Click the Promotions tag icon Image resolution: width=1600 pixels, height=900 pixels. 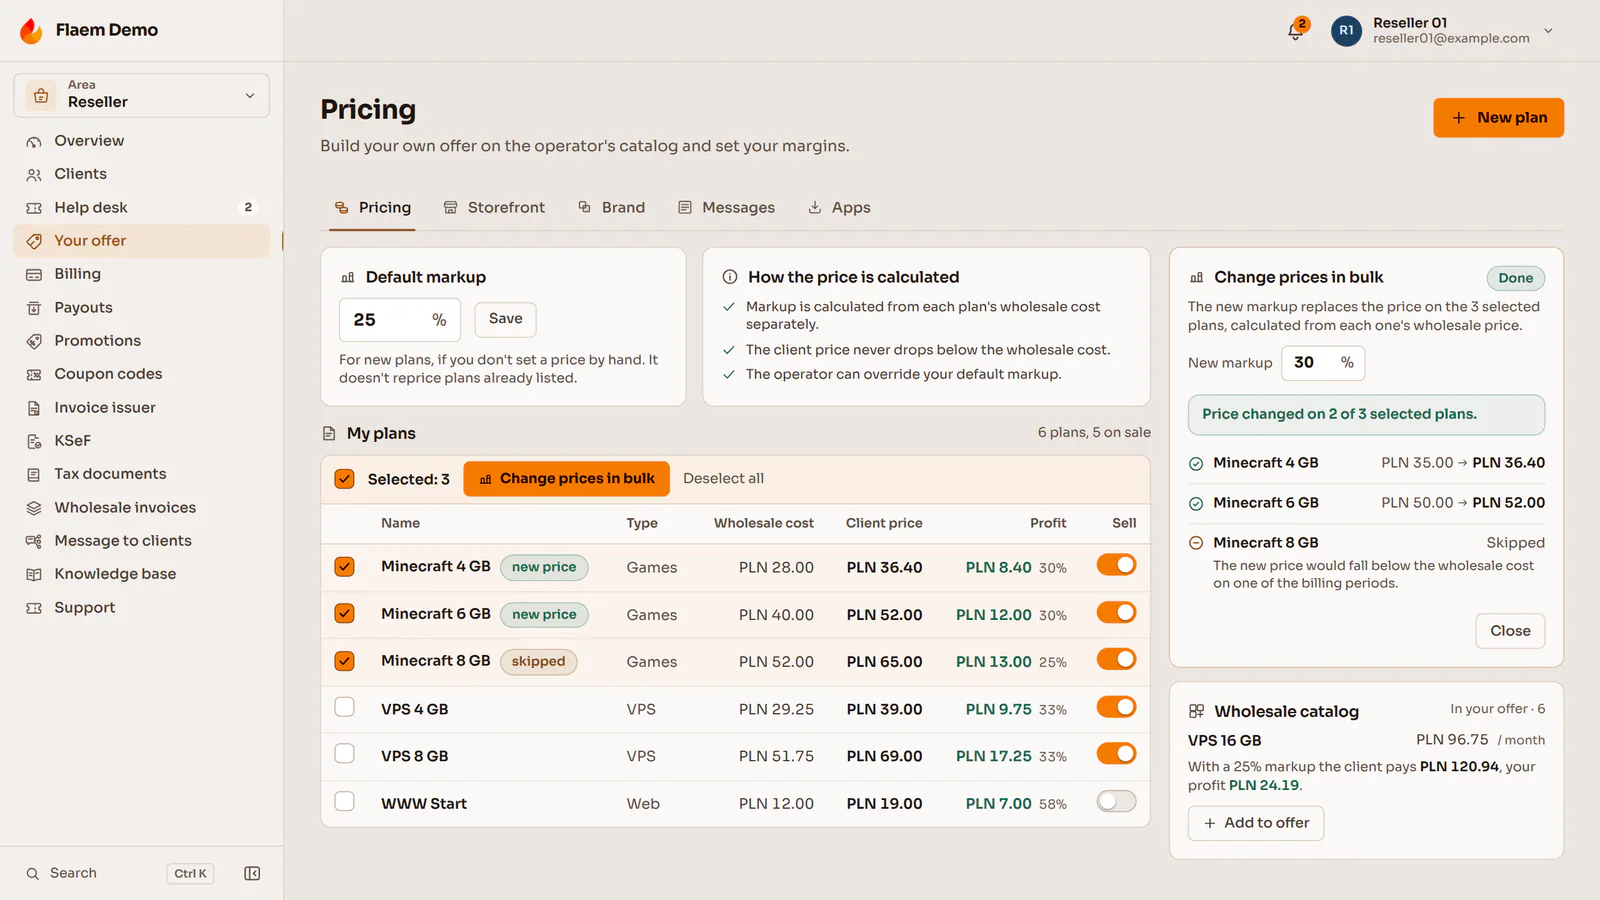34,341
